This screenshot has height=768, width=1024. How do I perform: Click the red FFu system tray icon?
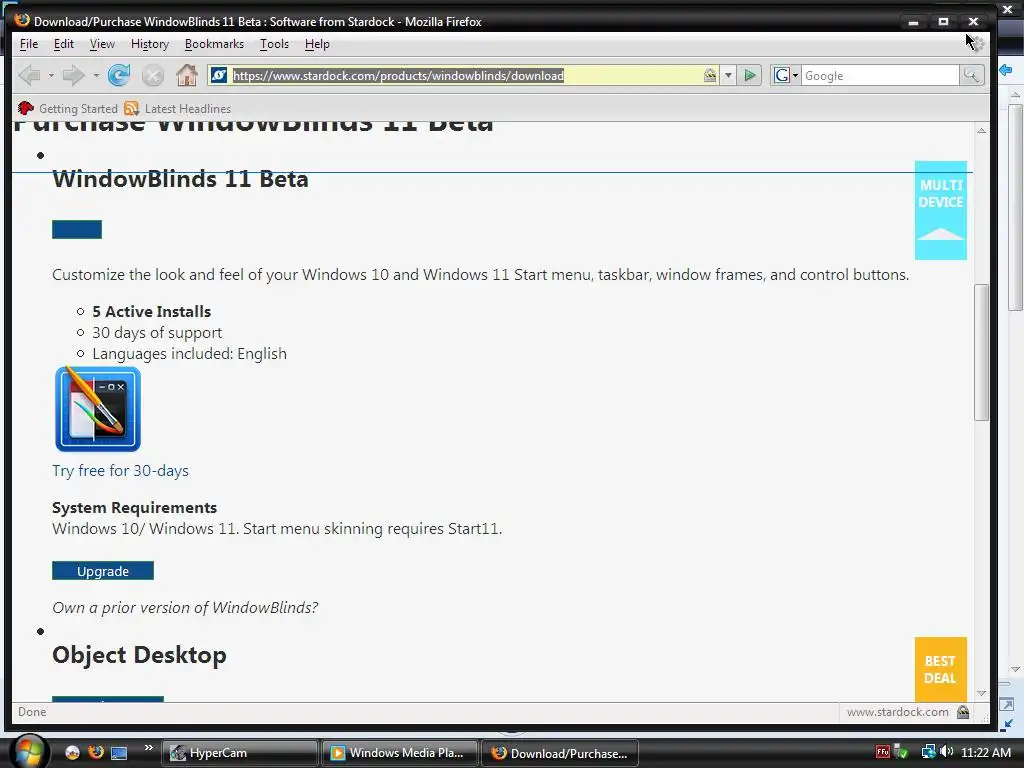pyautogui.click(x=883, y=752)
